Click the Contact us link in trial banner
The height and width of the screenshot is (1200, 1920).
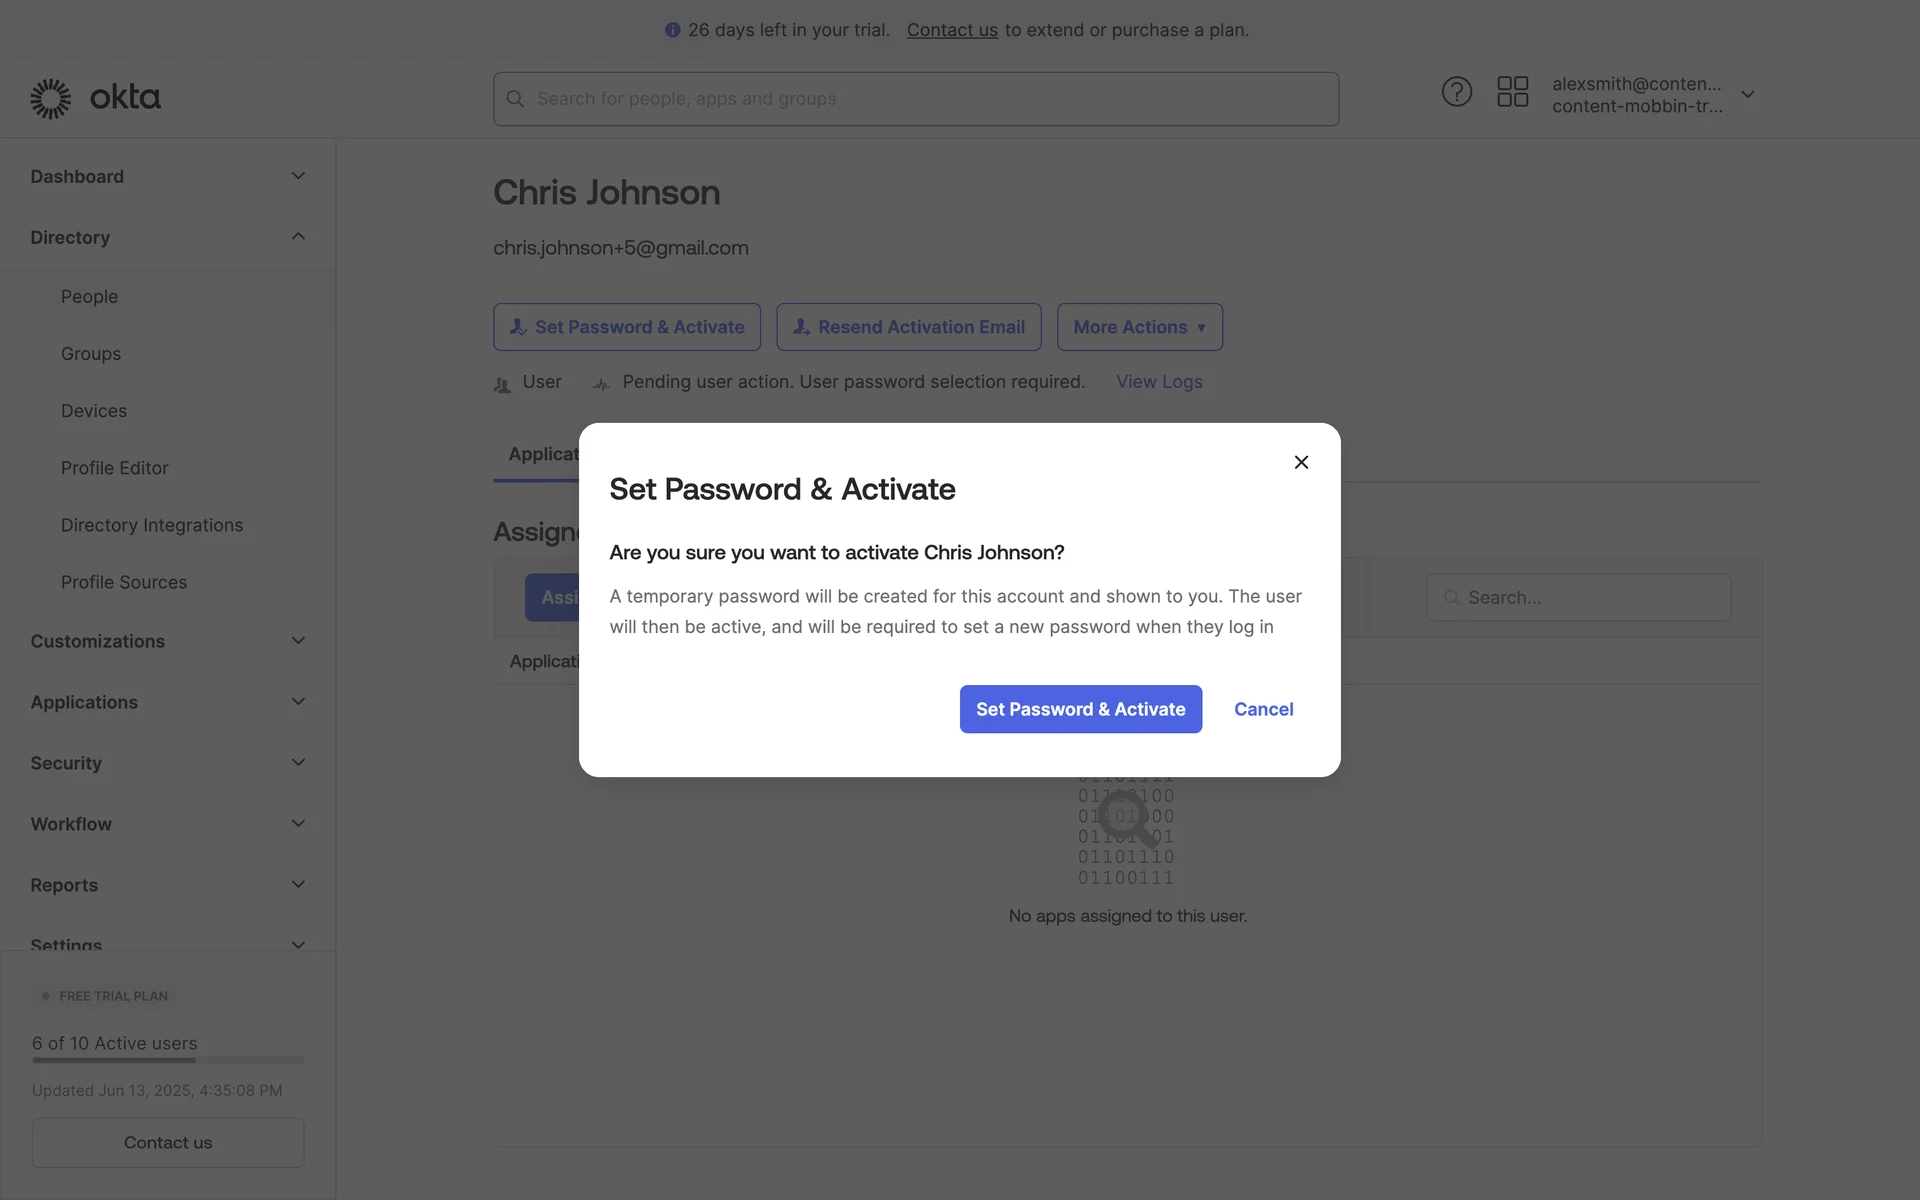(952, 30)
